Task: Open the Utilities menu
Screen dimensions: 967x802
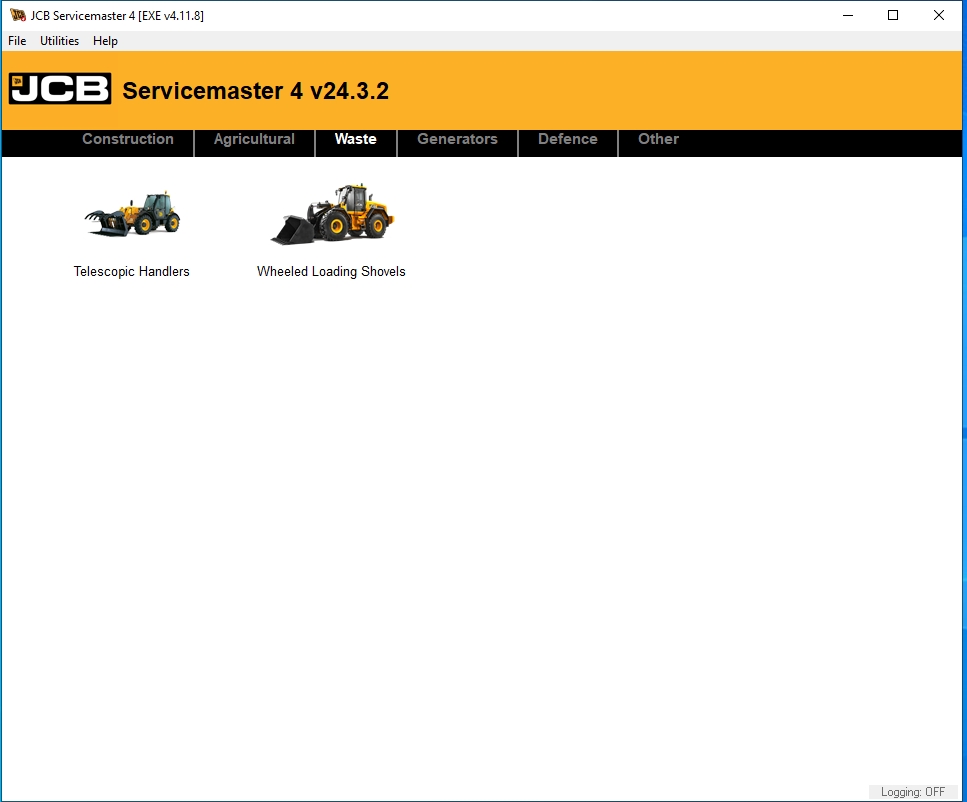Action: (59, 41)
